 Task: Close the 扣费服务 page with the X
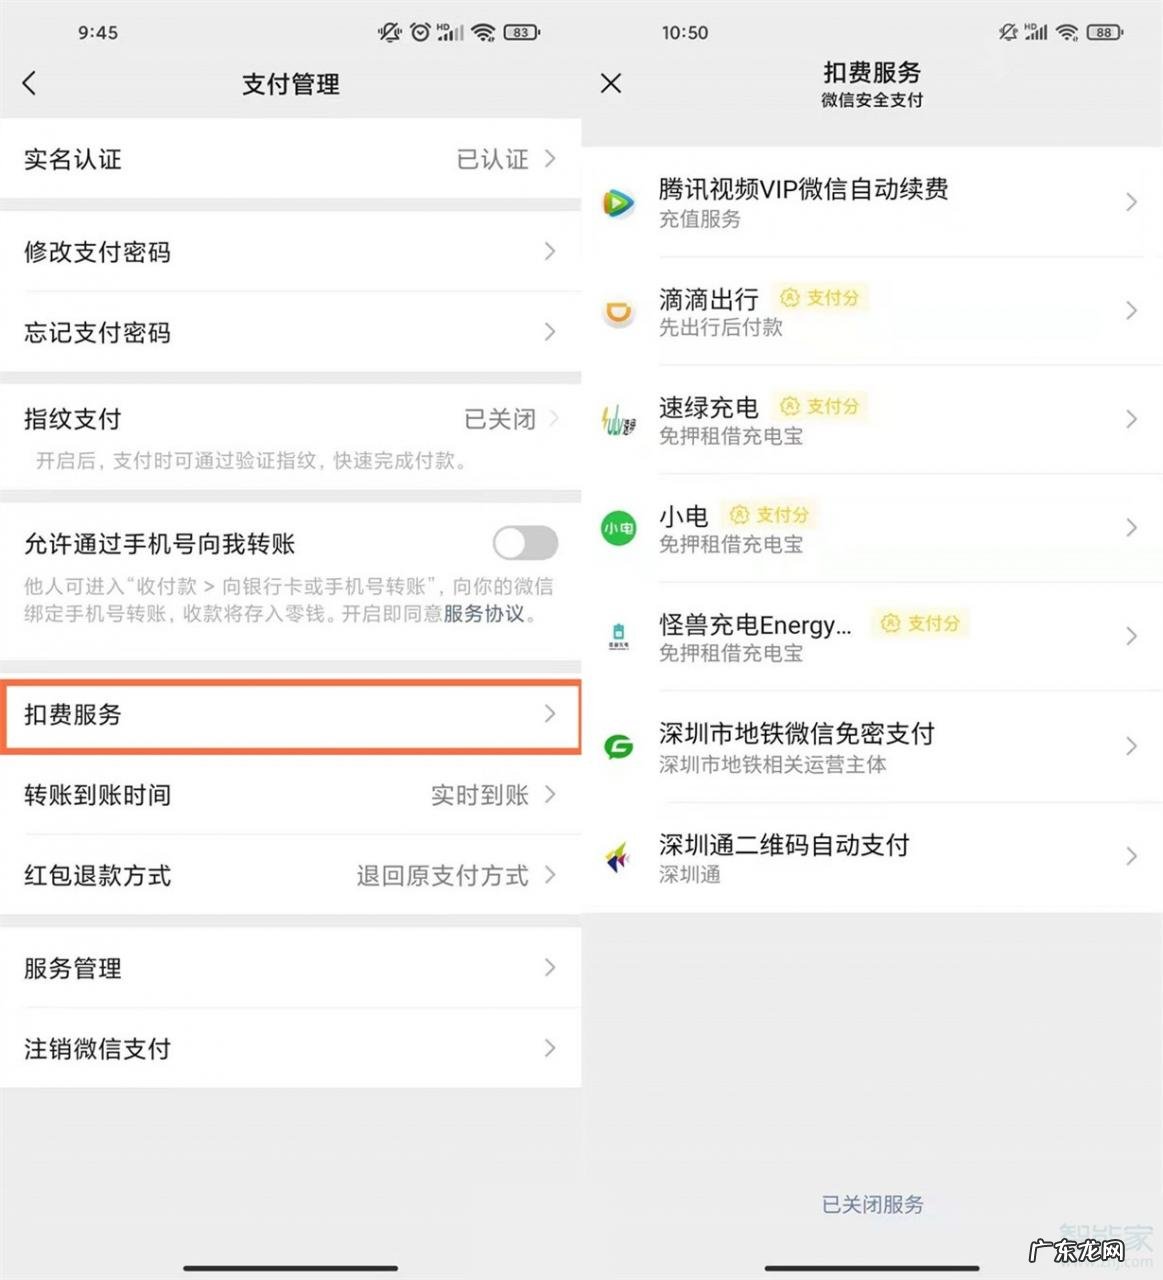point(610,83)
